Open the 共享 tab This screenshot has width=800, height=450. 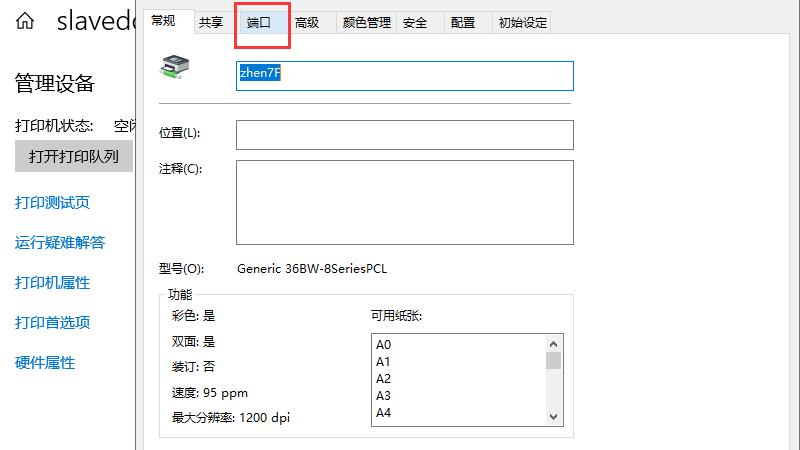click(x=211, y=22)
